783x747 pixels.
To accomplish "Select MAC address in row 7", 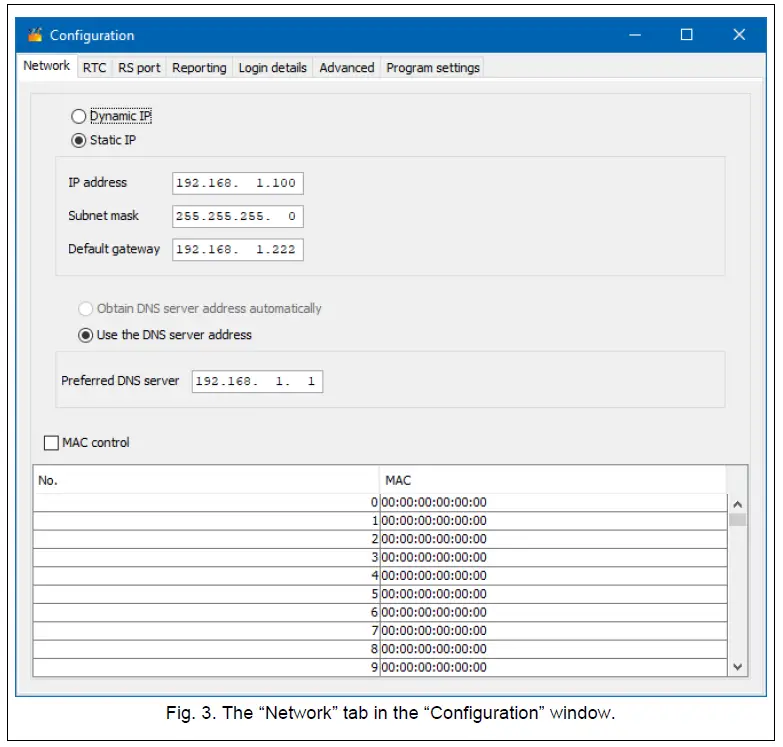I will 553,631.
